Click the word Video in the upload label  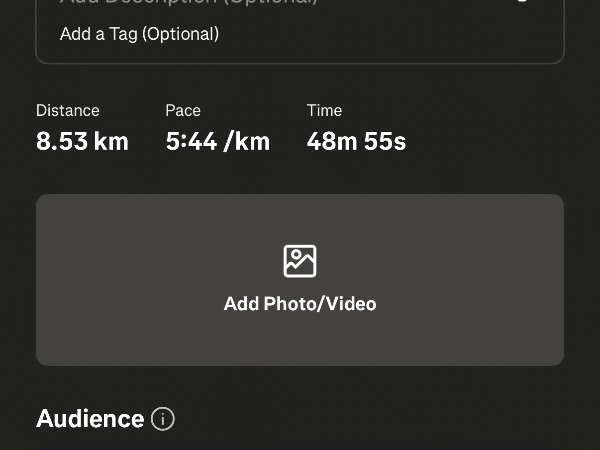350,304
